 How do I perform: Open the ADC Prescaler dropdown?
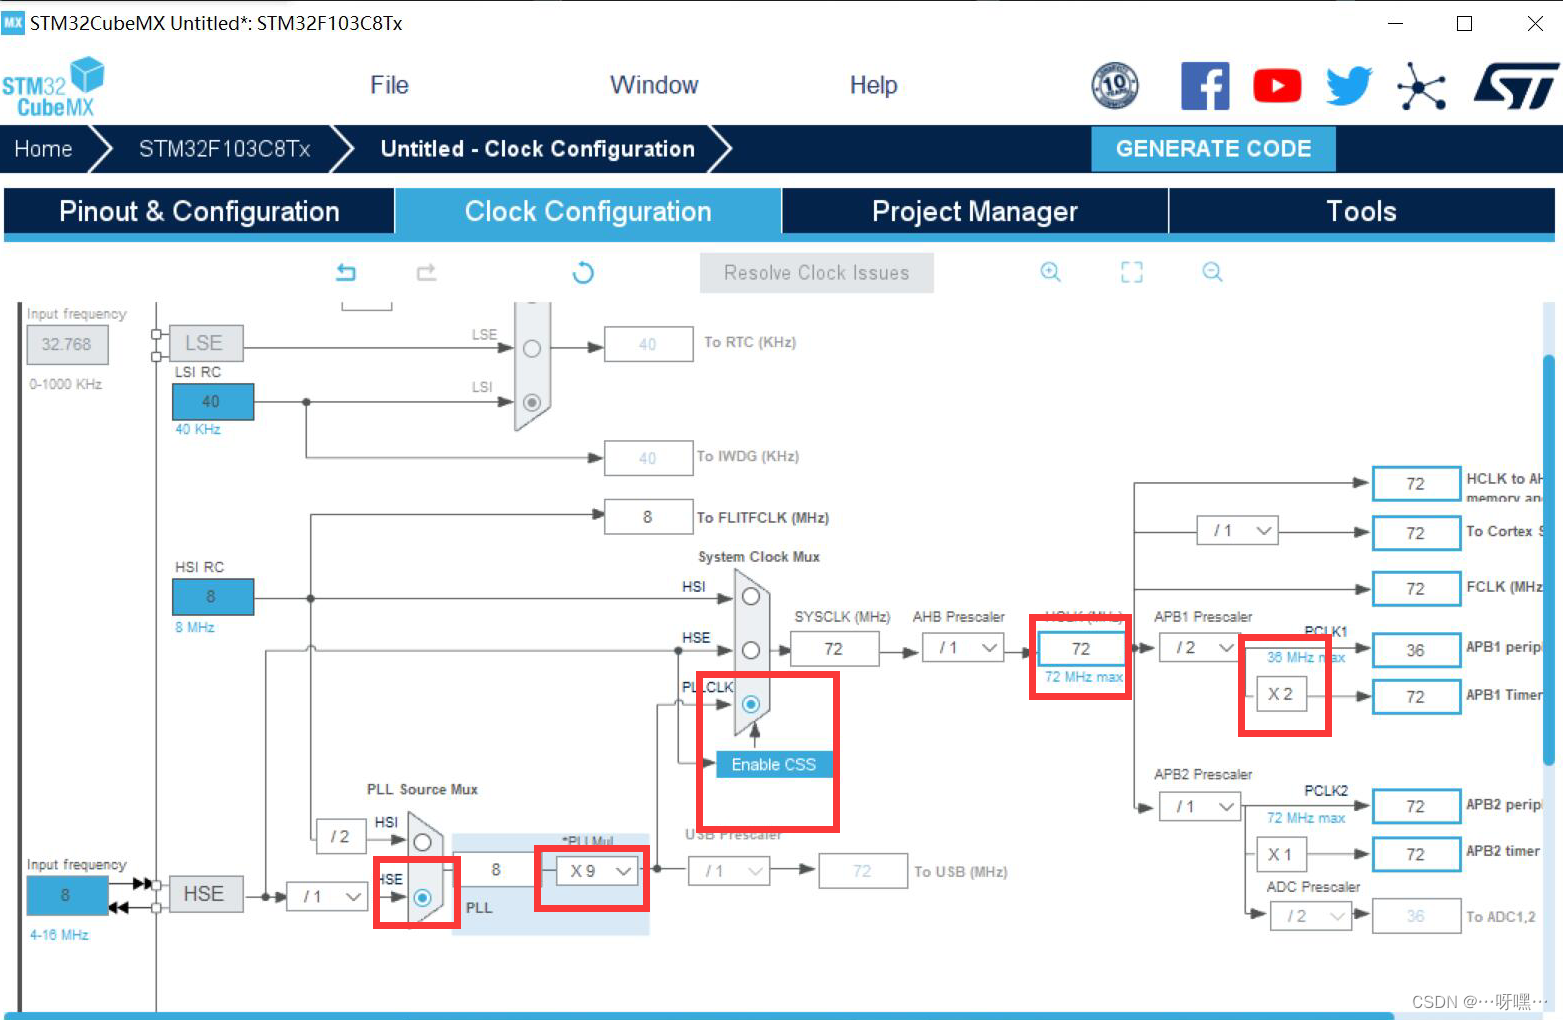coord(1312,916)
